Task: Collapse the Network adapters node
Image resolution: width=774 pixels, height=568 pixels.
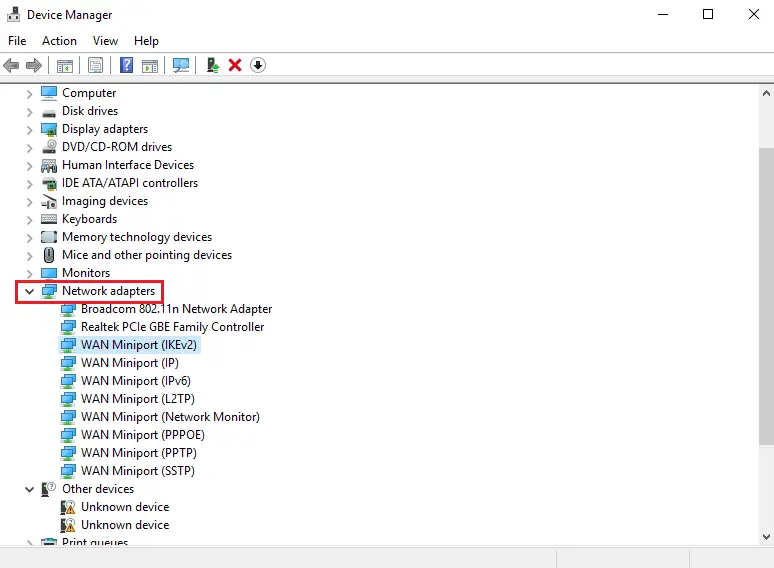Action: [30, 291]
